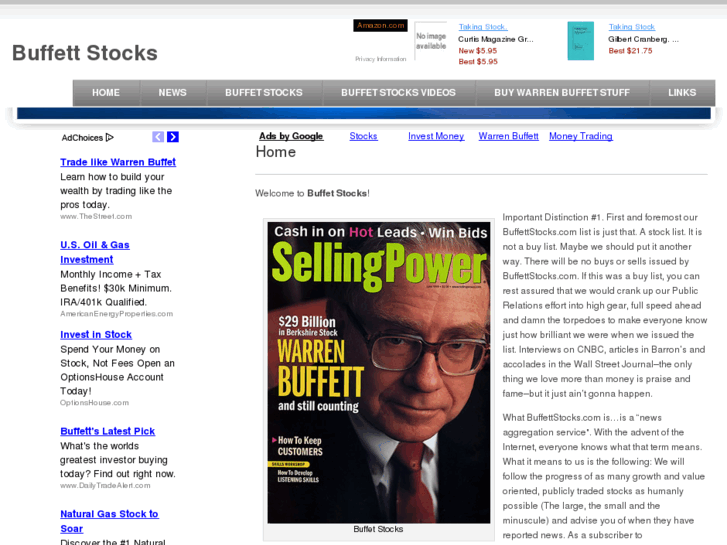This screenshot has width=727, height=545.
Task: Click the AdChoices triangle icon
Action: point(110,137)
